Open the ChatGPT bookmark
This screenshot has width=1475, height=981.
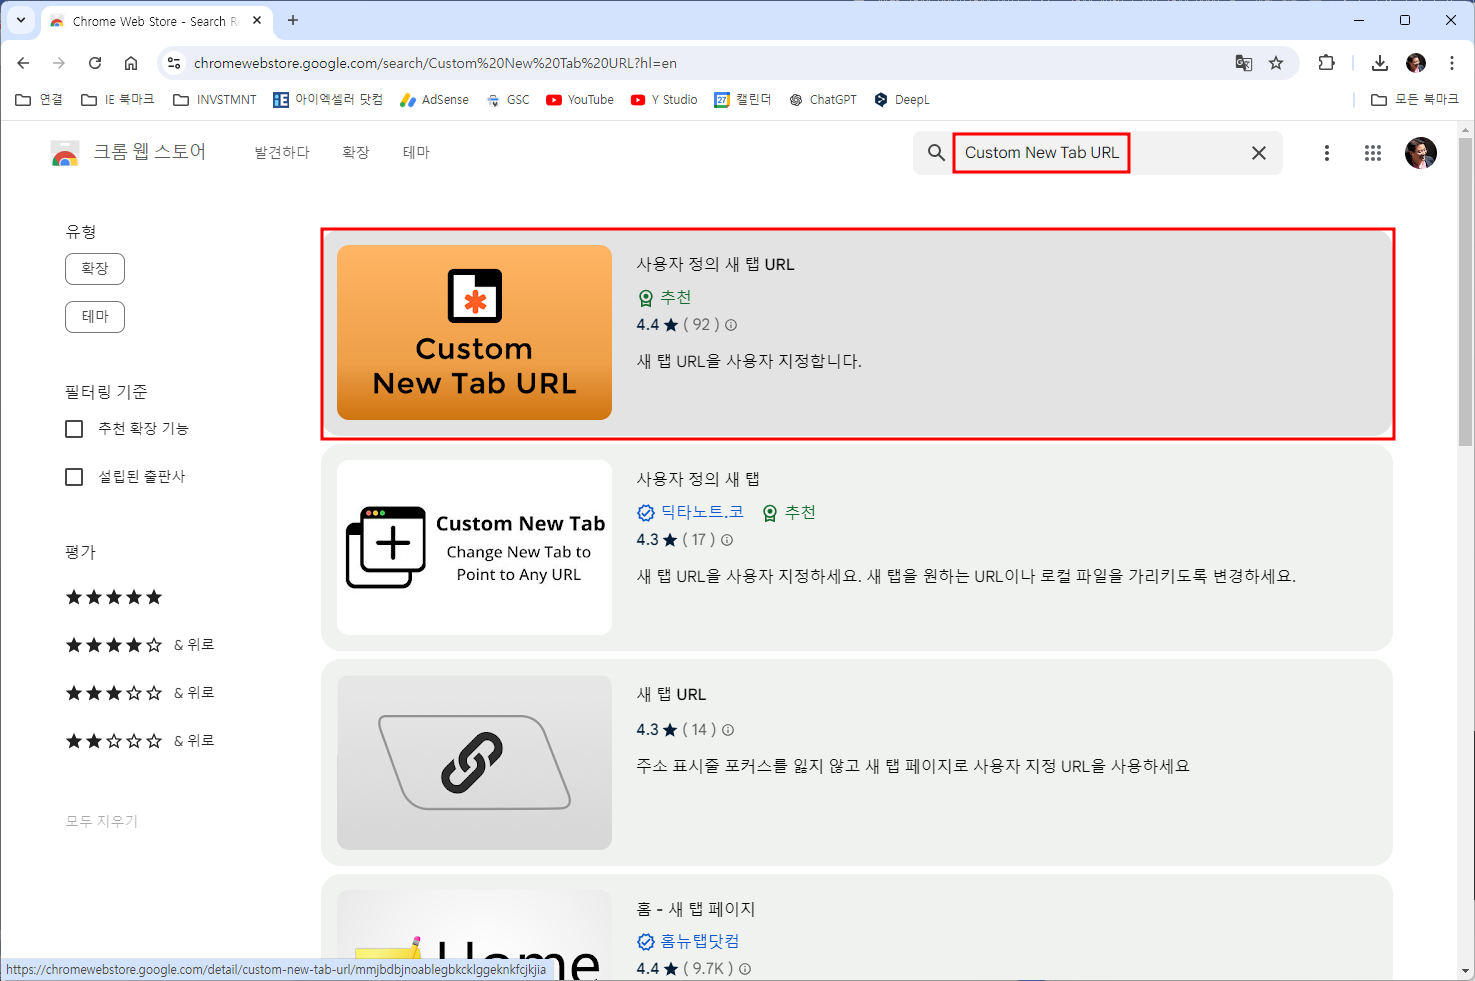click(x=823, y=100)
